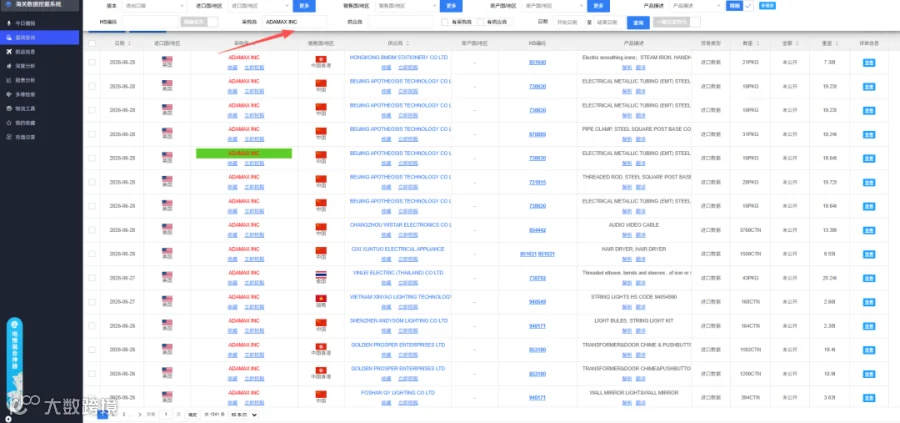Open blue detail button for CIXI XUNTUO row
The height and width of the screenshot is (423, 900).
pyautogui.click(x=869, y=254)
